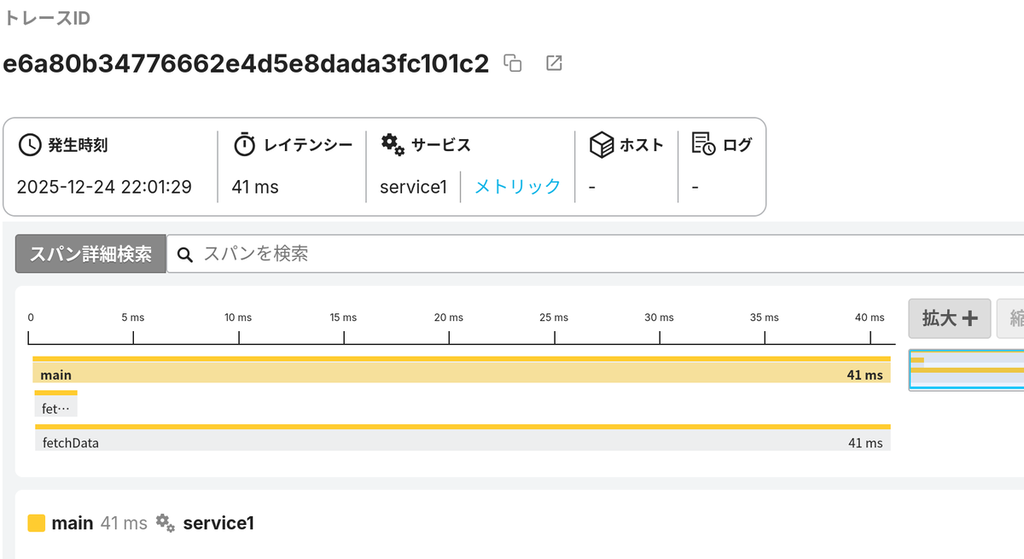Click the clock icon beside 発生時刻
Viewport: 1024px width, 559px height.
[x=29, y=144]
